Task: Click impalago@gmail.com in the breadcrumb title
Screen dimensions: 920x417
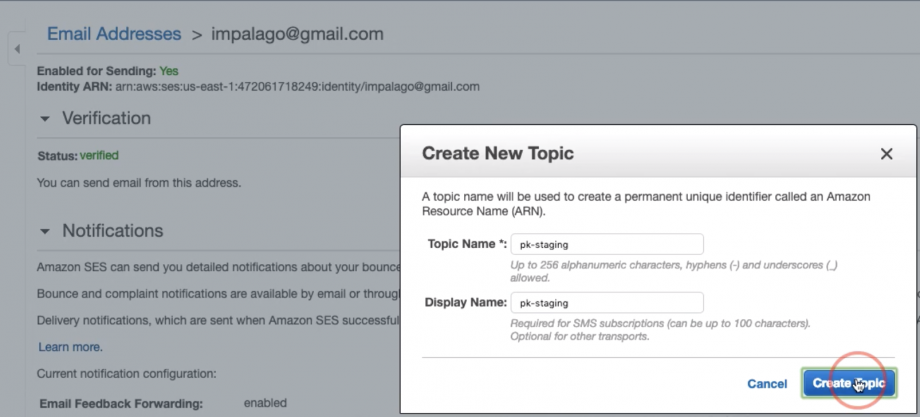Action: (297, 34)
